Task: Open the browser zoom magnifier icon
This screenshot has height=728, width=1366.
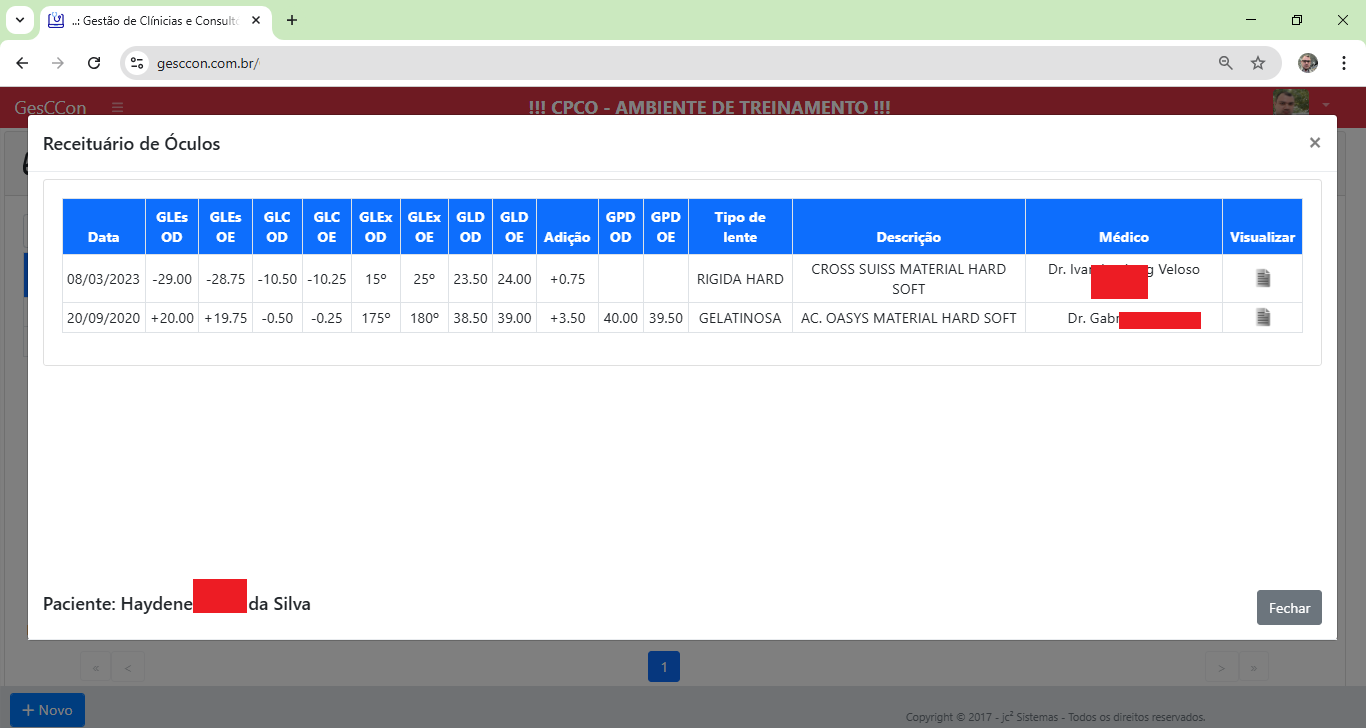Action: (x=1225, y=63)
